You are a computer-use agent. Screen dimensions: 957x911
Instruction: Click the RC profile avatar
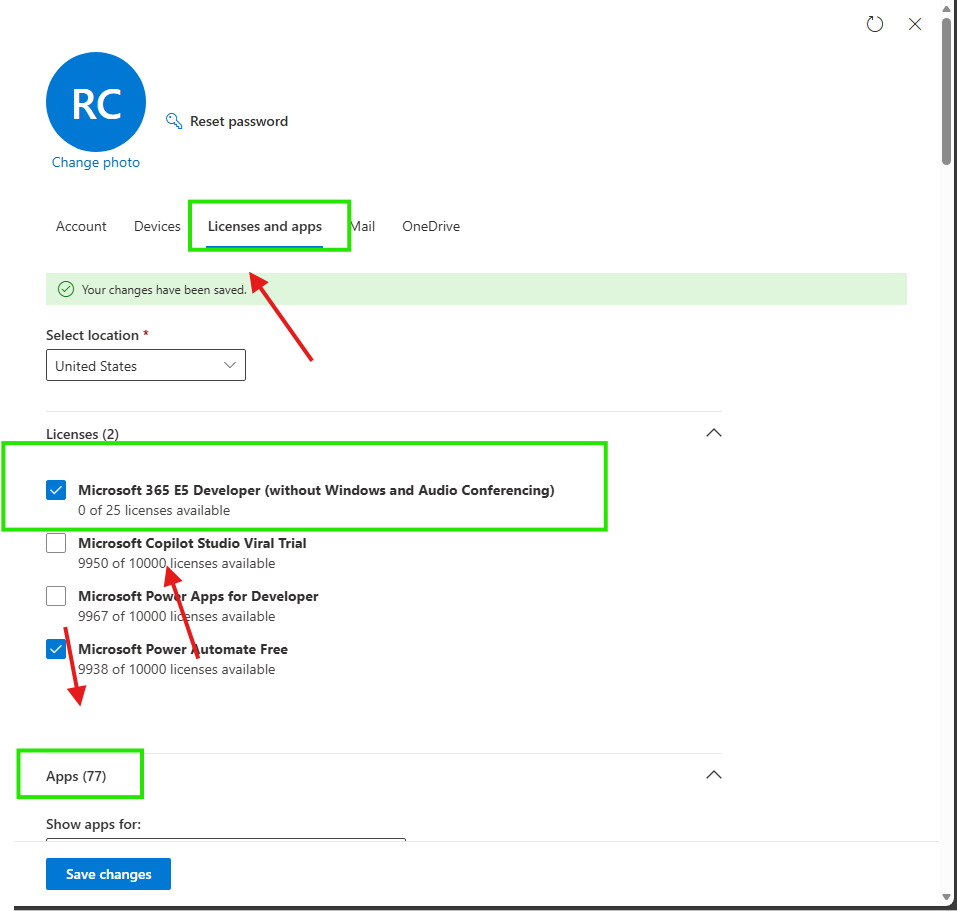(96, 102)
